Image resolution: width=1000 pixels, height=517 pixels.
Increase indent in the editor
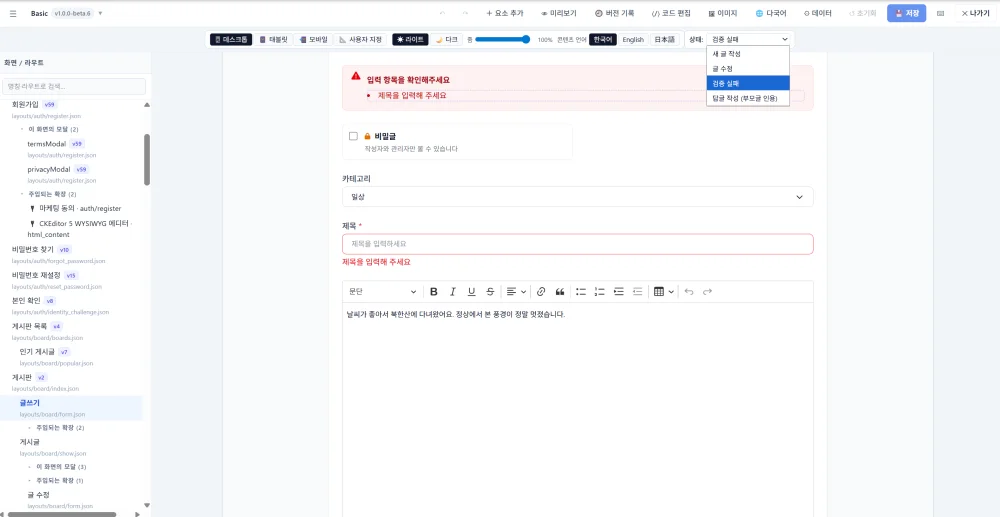coord(618,291)
